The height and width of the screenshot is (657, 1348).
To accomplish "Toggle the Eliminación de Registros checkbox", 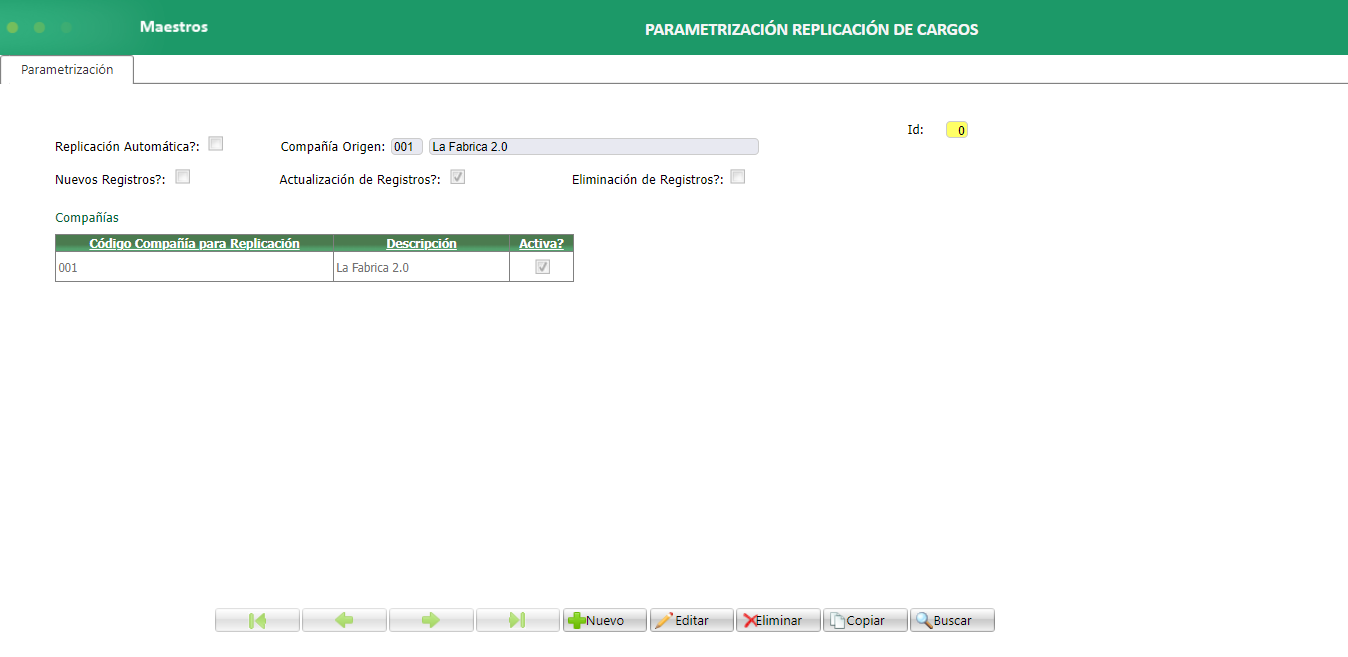I will pyautogui.click(x=738, y=176).
